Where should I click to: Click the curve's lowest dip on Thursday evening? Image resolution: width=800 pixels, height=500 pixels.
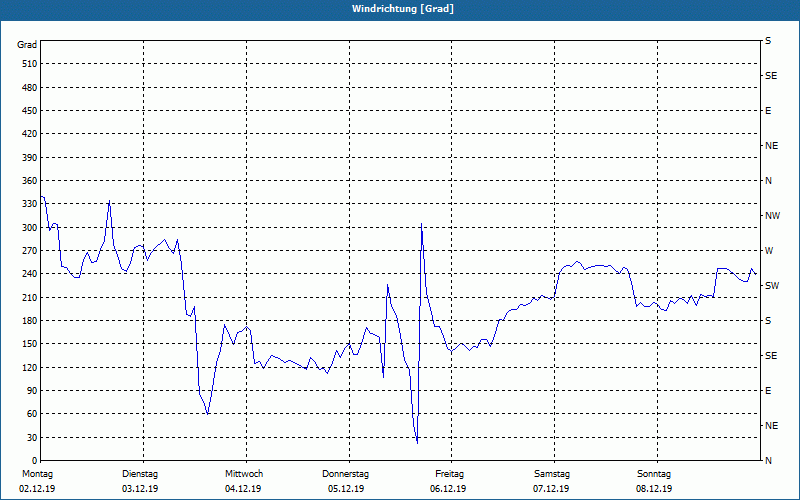point(417,443)
